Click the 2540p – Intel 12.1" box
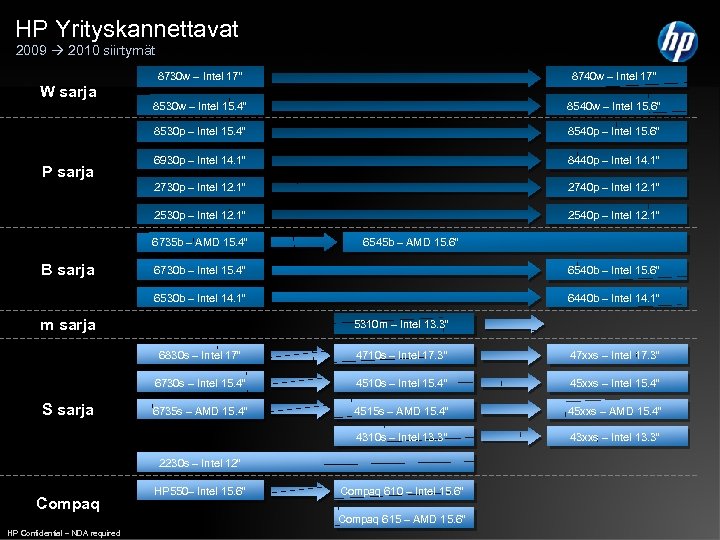 point(616,214)
